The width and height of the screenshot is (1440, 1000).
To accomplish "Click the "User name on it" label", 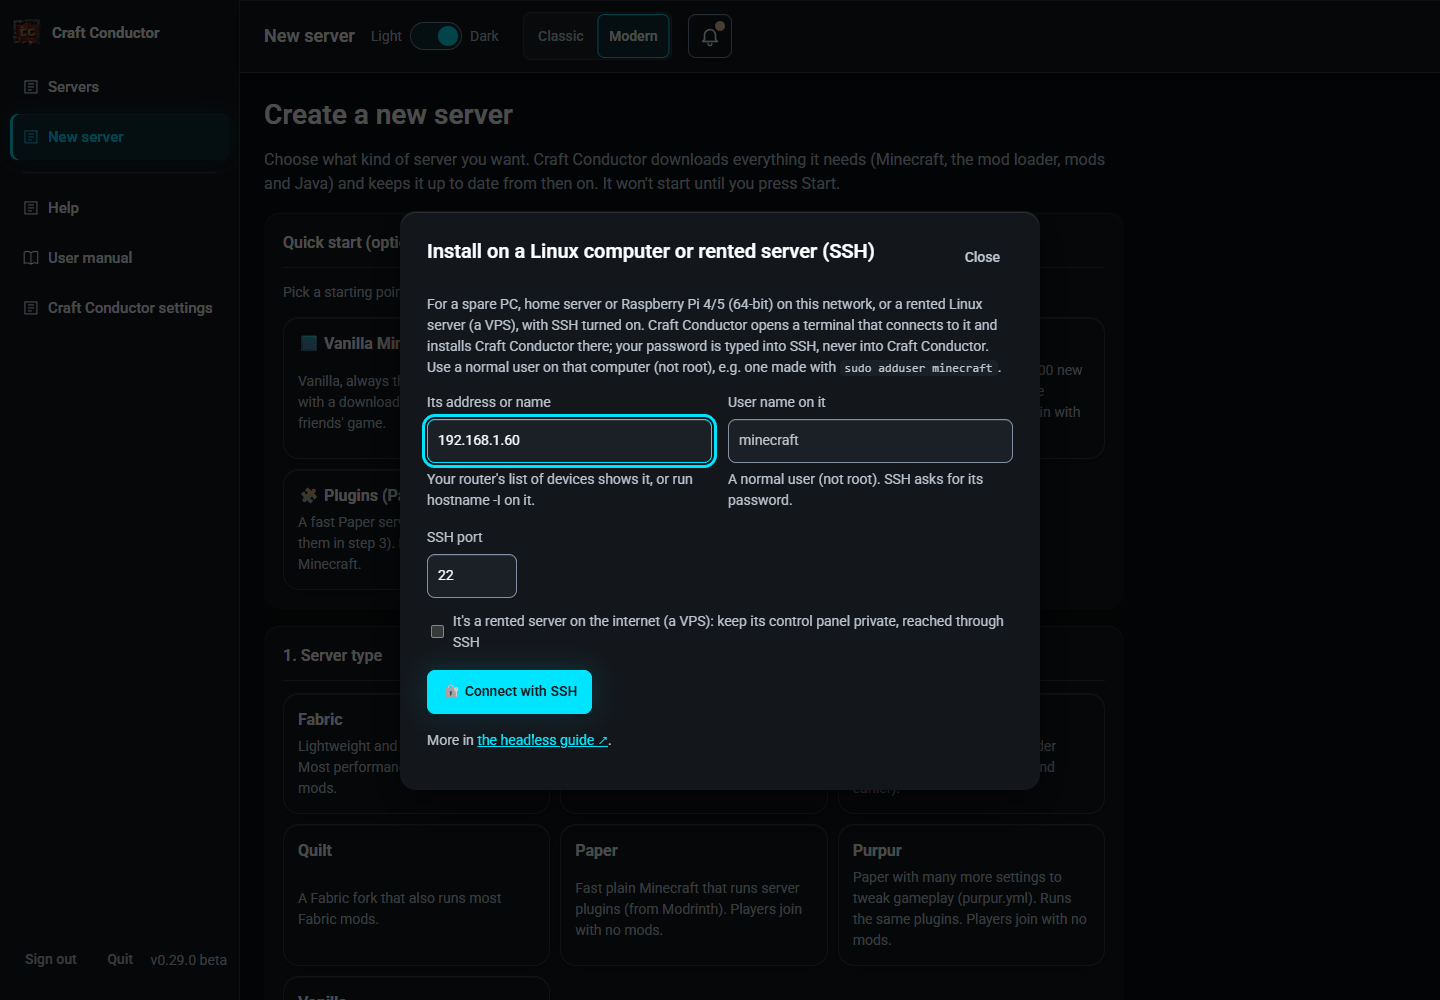I will [x=777, y=402].
